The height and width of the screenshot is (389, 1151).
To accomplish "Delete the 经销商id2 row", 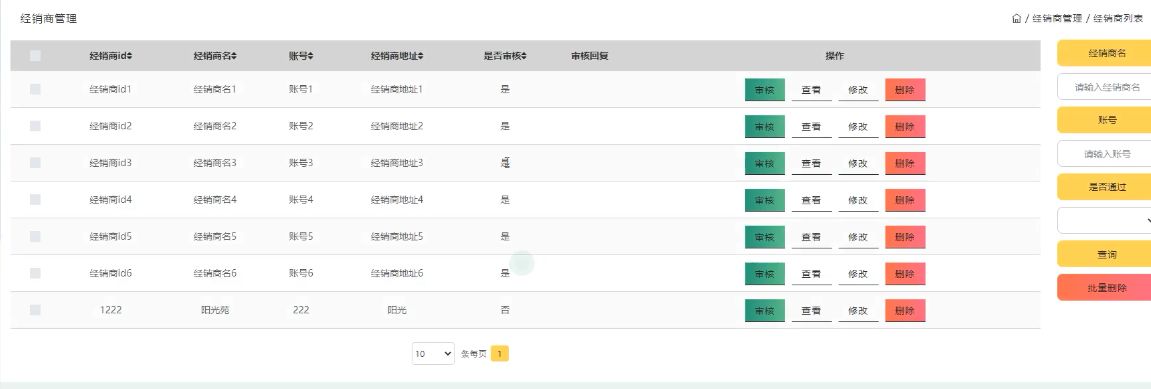I will [x=905, y=126].
